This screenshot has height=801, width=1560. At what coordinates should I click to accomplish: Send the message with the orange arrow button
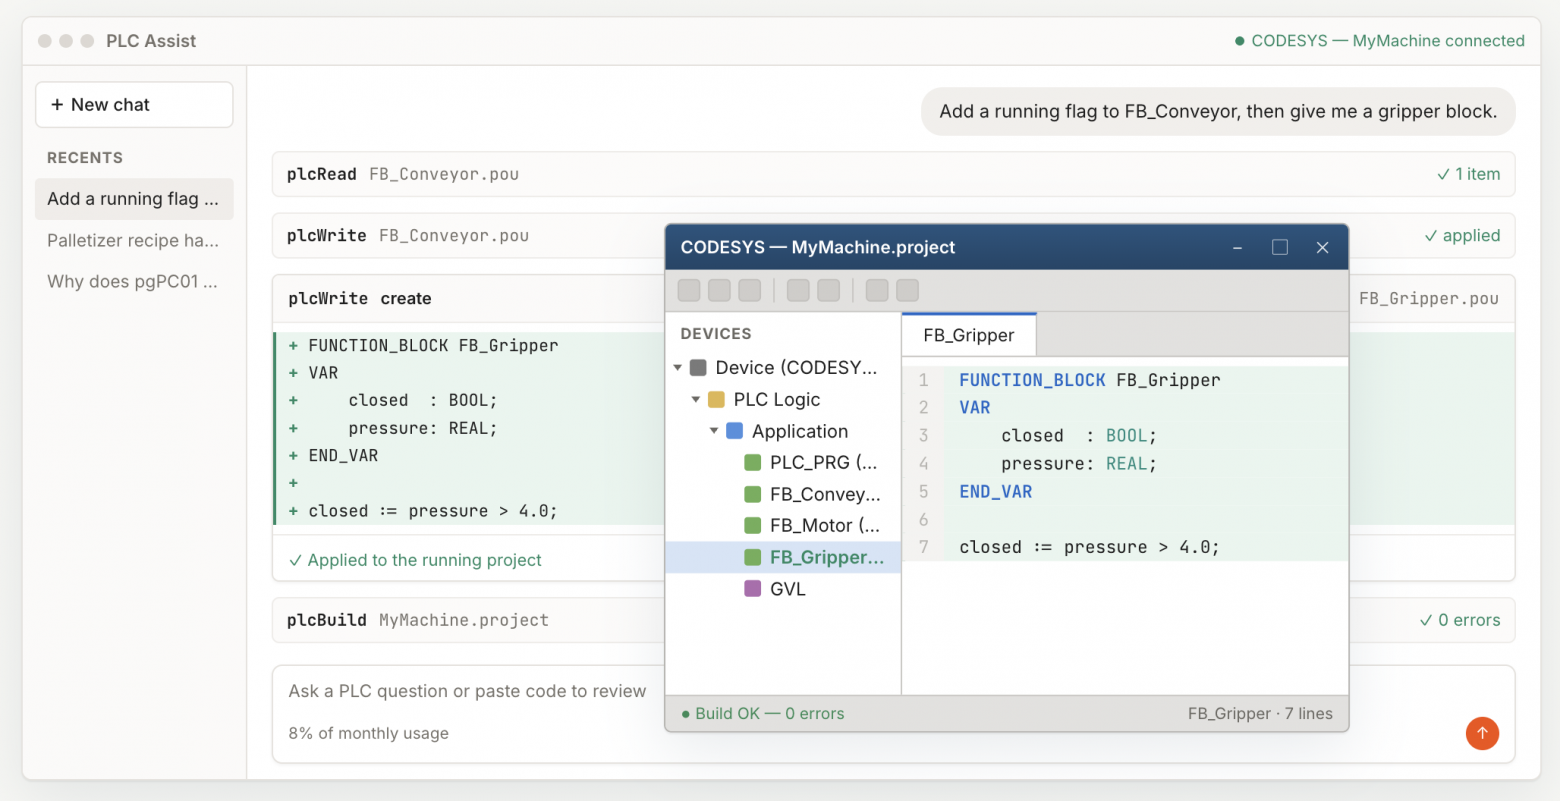[x=1482, y=733]
